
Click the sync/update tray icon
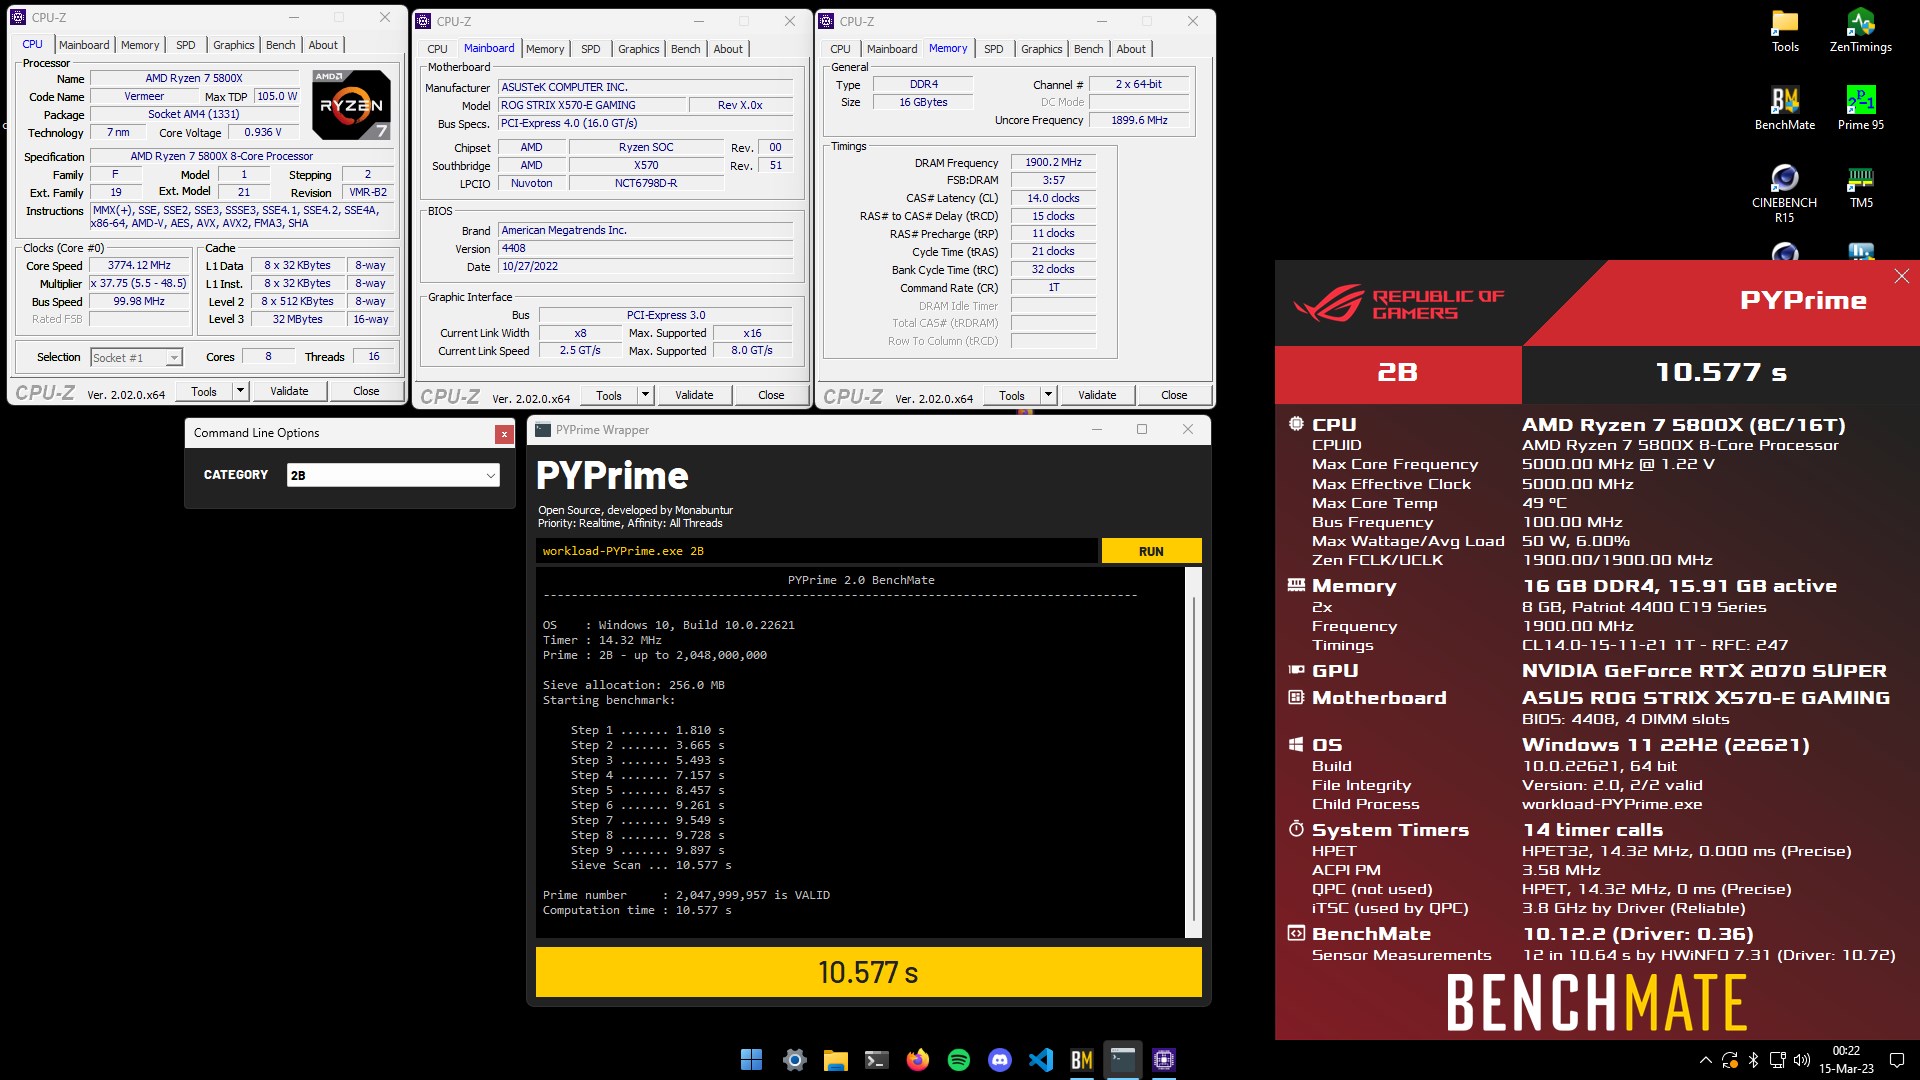1729,1060
